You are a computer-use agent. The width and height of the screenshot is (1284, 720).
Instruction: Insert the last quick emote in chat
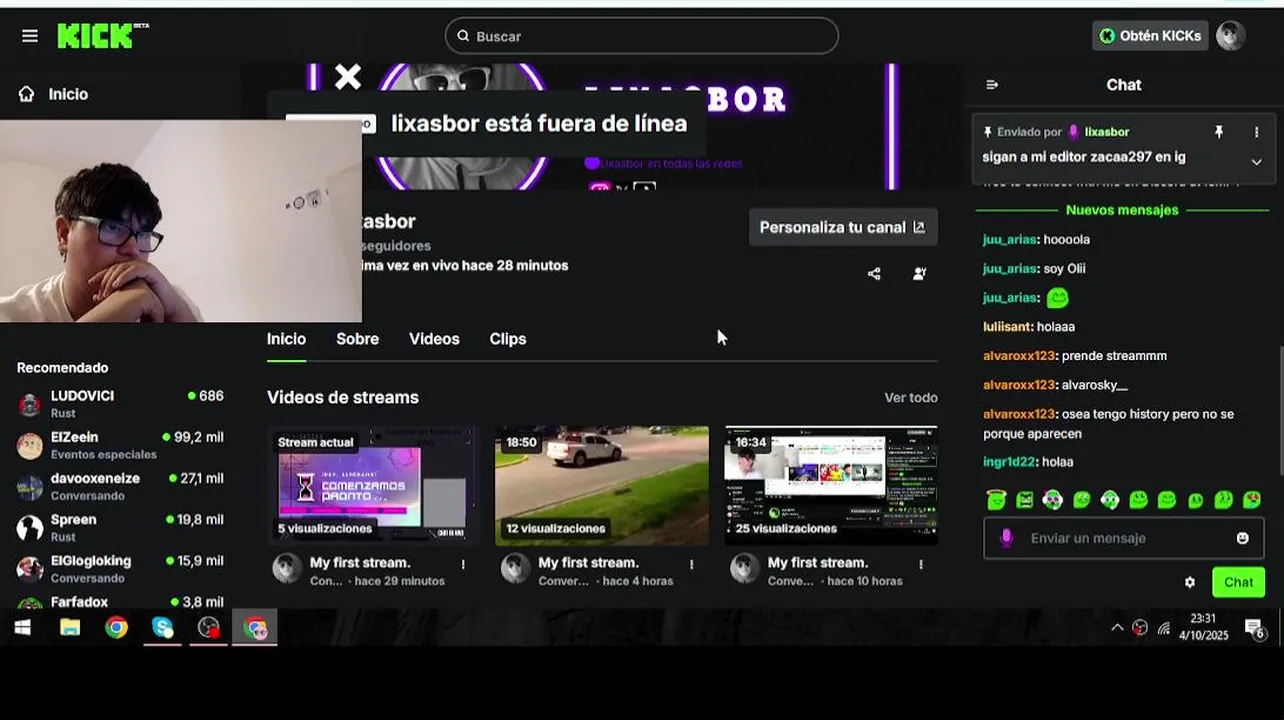1252,500
